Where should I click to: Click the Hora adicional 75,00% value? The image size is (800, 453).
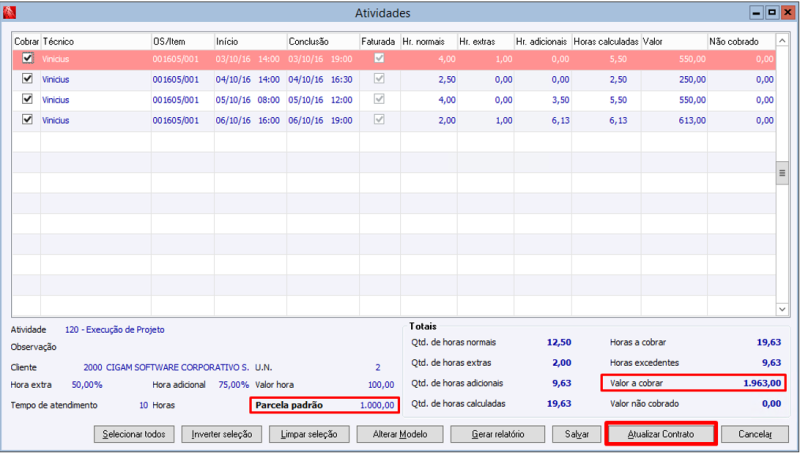234,385
